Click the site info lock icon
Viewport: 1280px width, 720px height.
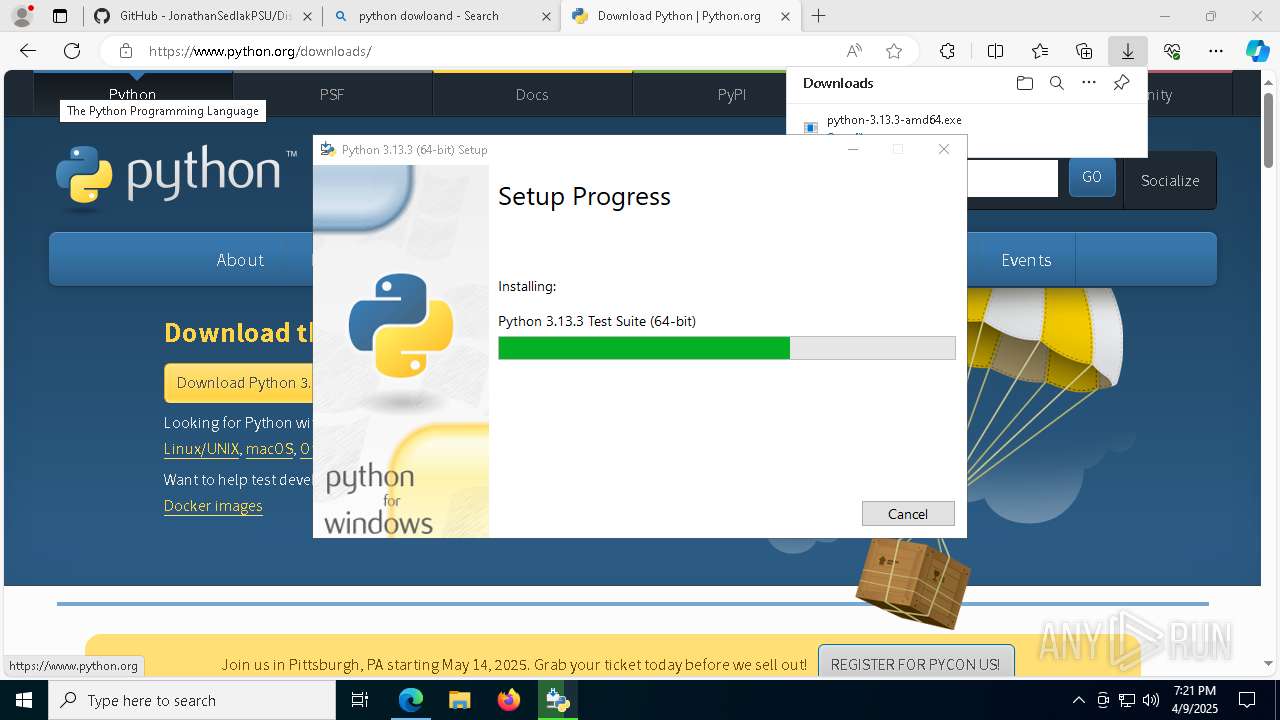coord(125,51)
